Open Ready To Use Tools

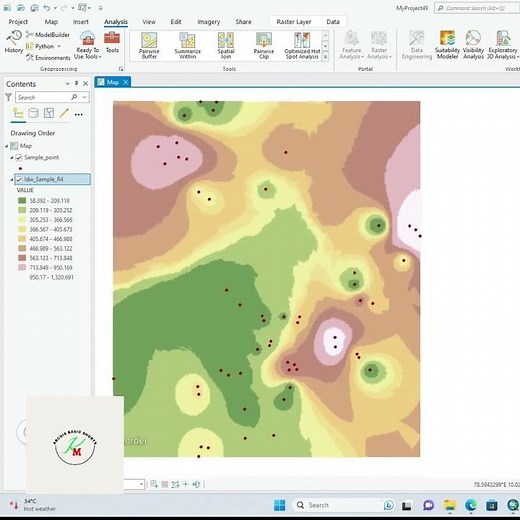(x=88, y=45)
